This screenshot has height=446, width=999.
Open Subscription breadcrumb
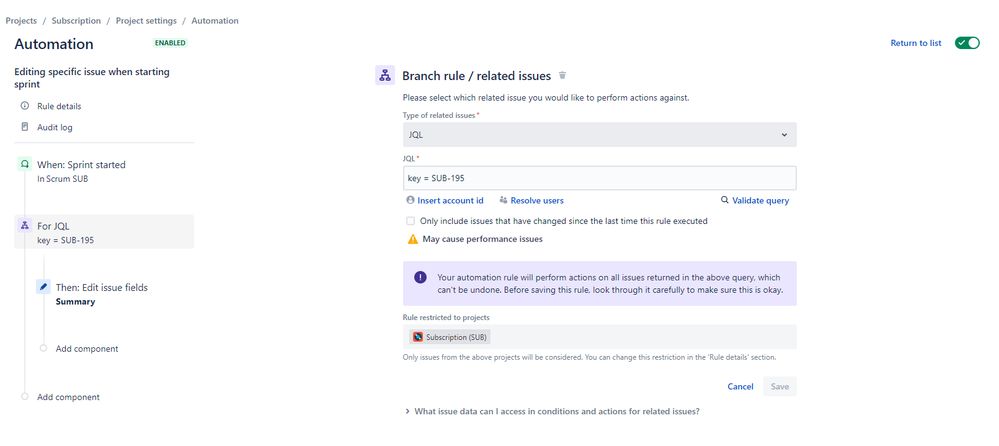pos(76,20)
